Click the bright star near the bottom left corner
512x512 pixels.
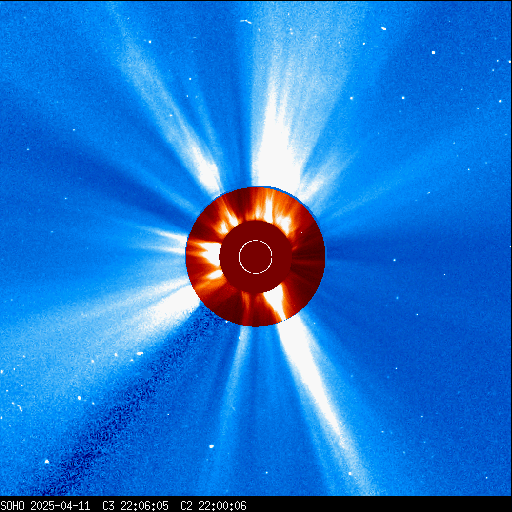(47, 462)
